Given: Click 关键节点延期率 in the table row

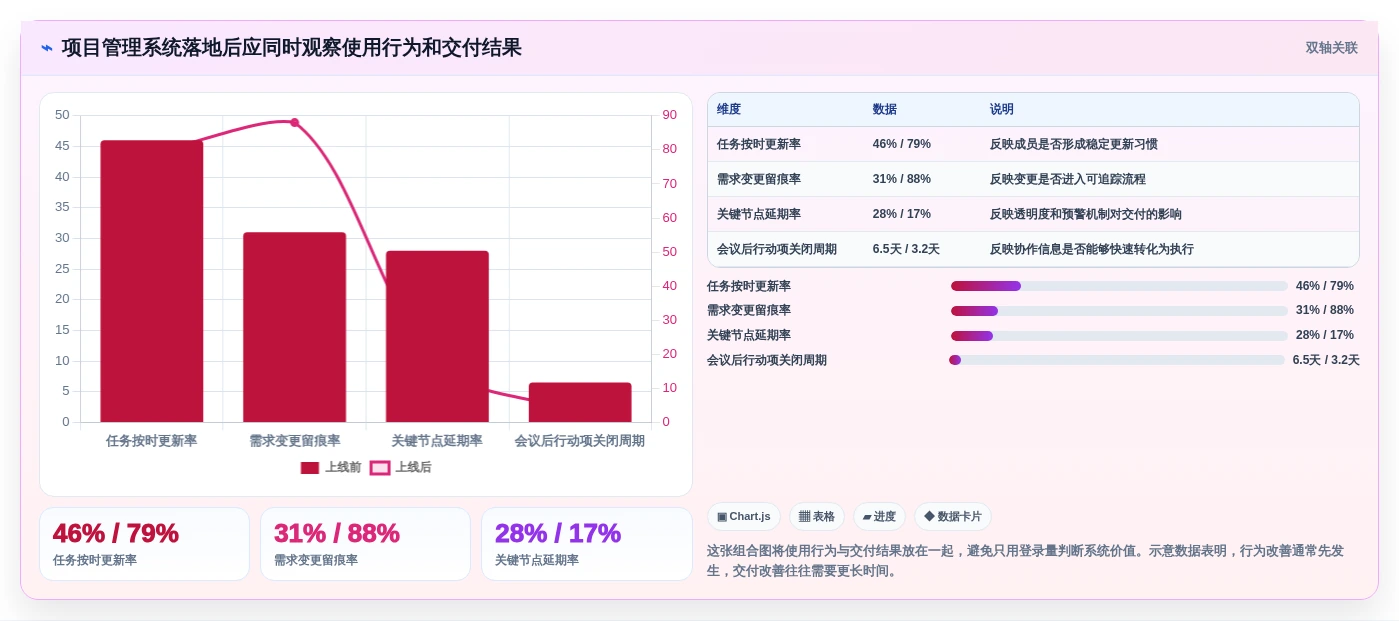Looking at the screenshot, I should 759,214.
